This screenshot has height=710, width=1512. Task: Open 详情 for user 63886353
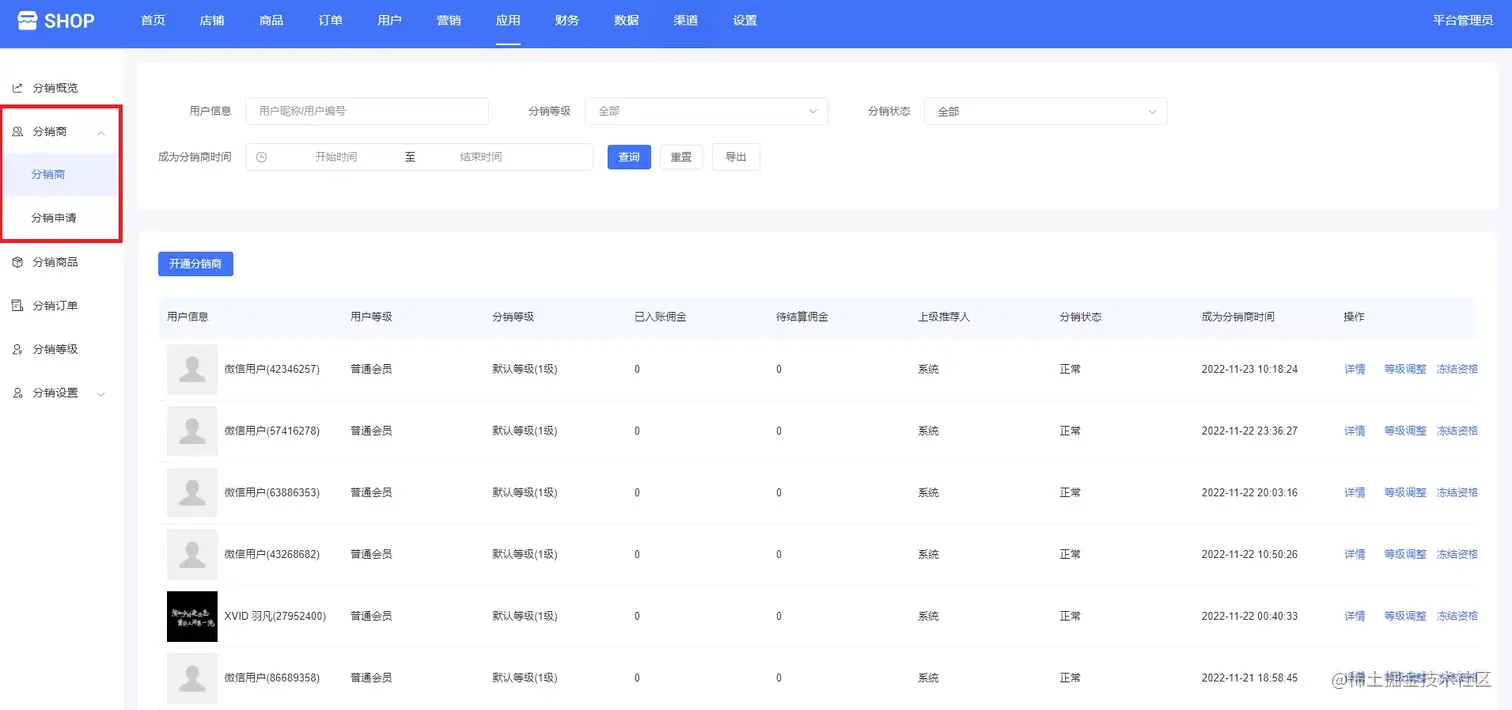[1355, 493]
